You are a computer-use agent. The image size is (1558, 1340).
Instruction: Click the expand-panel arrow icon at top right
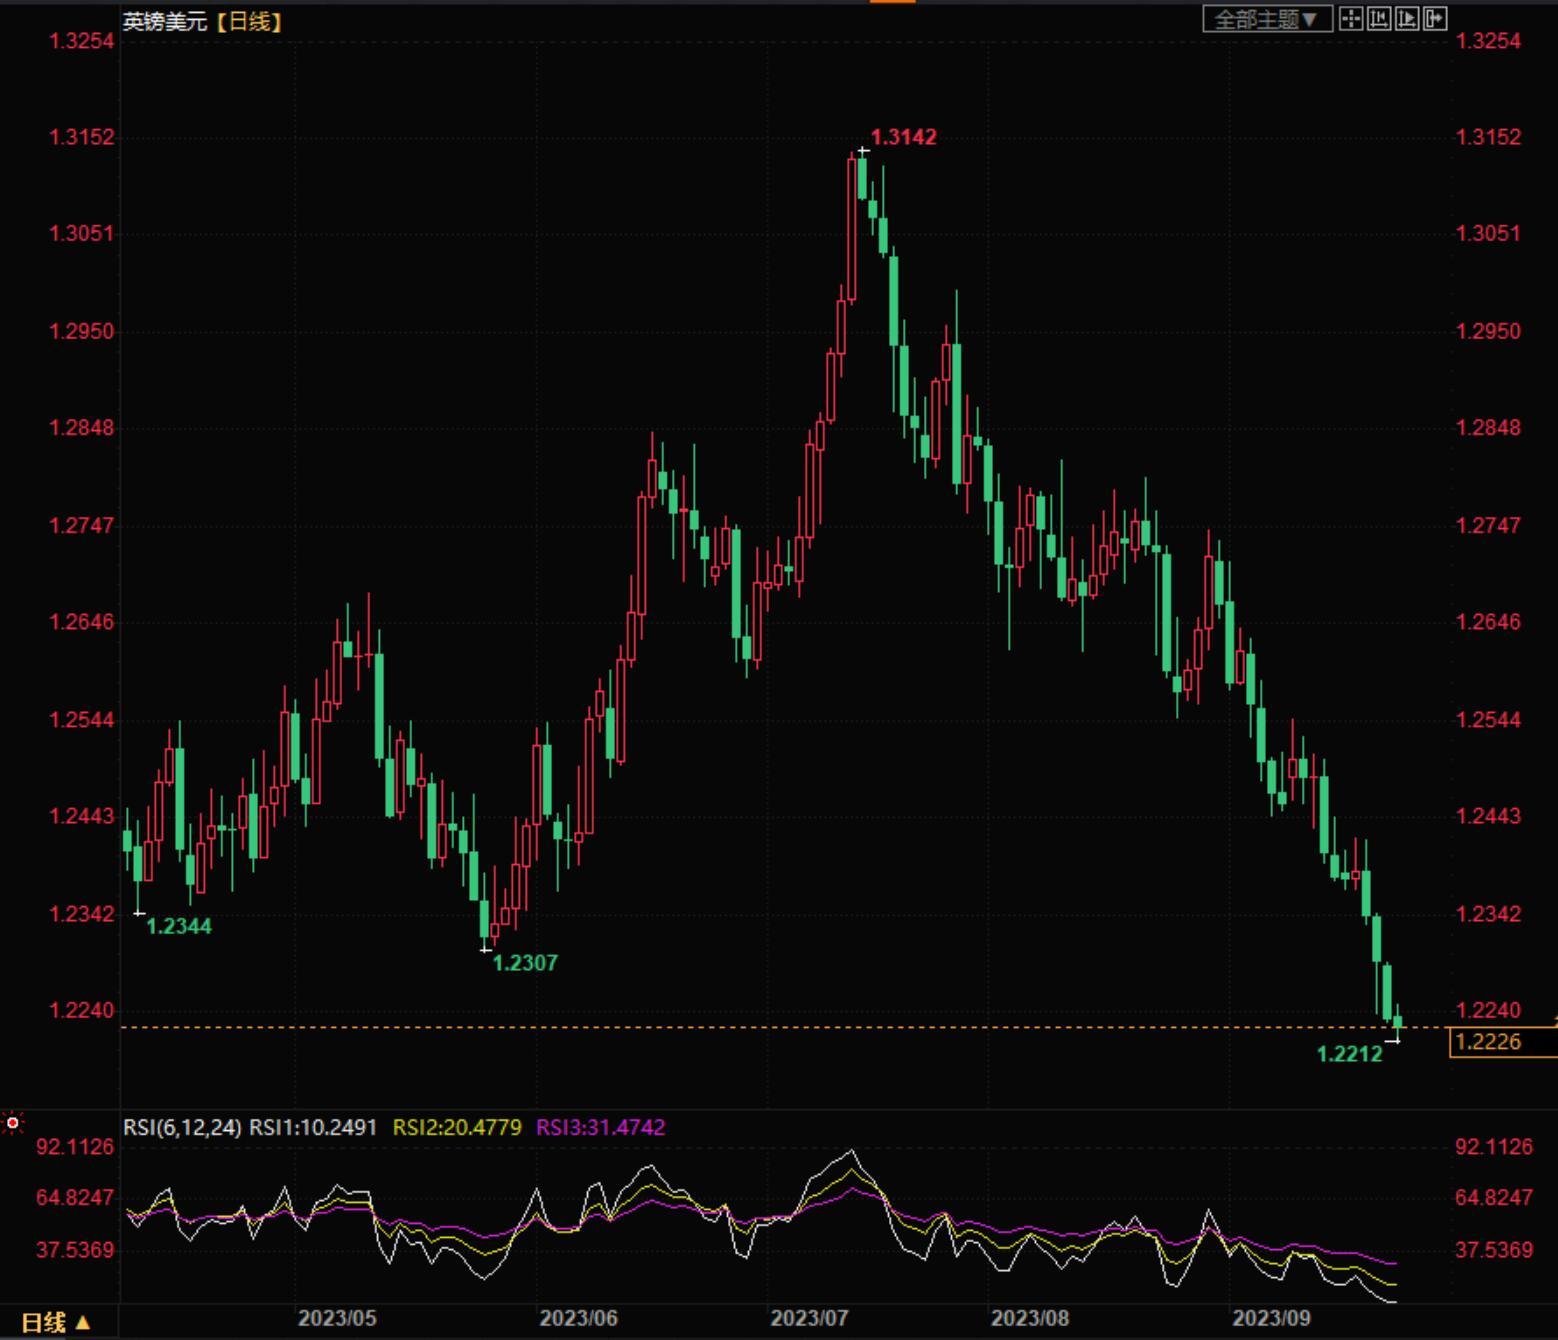pos(1435,18)
